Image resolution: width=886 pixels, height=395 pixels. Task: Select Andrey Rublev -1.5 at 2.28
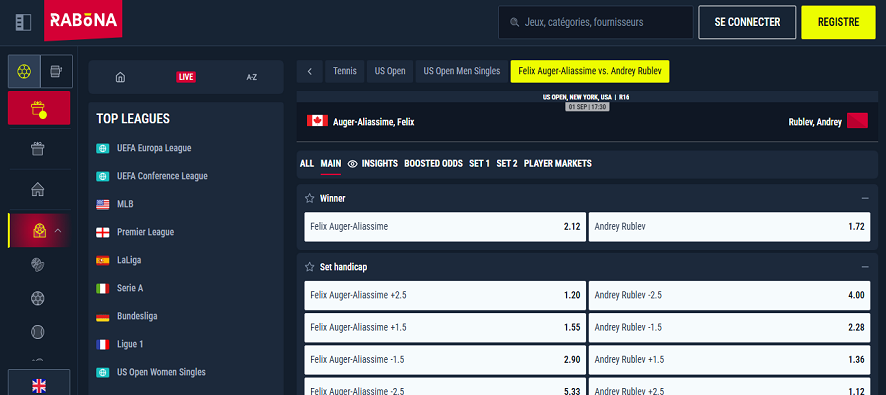coord(729,328)
